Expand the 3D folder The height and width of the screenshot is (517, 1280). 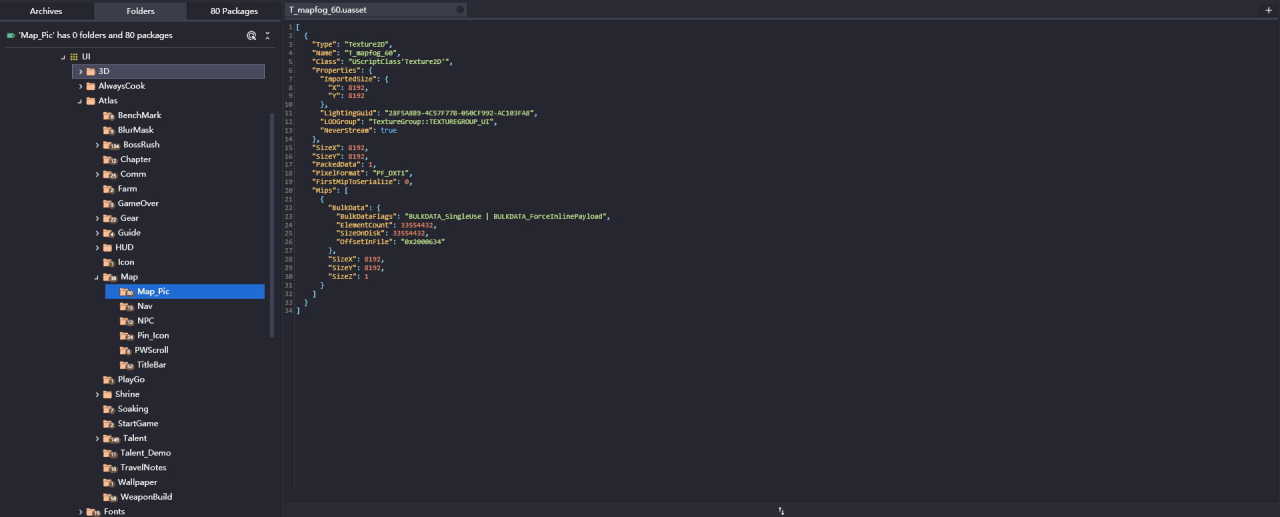80,72
